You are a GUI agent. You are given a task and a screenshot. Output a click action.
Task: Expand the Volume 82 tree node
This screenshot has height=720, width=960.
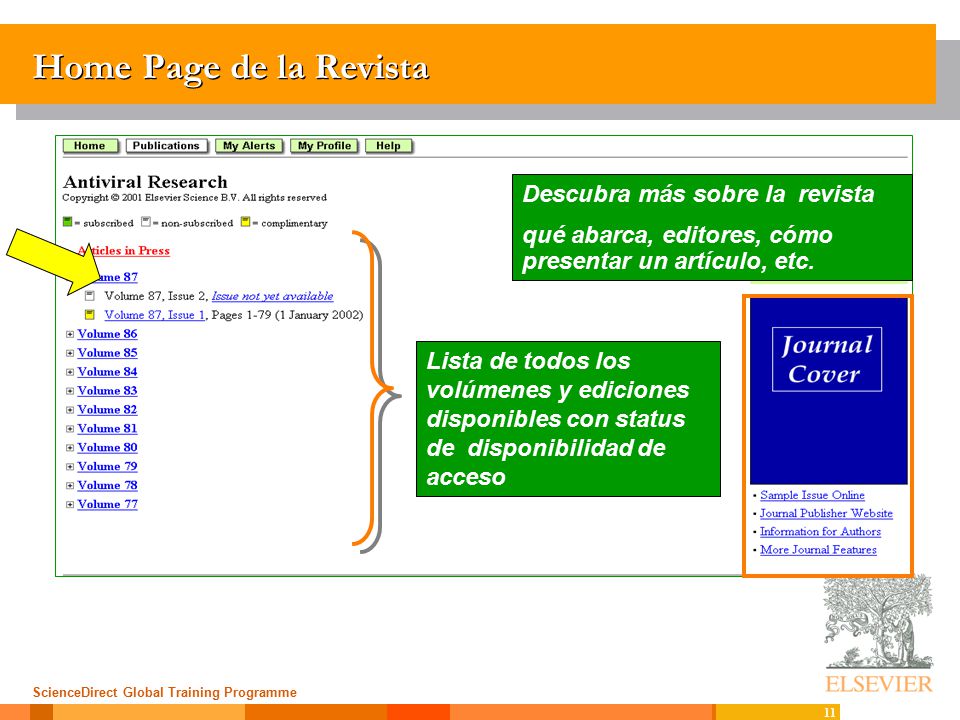point(70,410)
